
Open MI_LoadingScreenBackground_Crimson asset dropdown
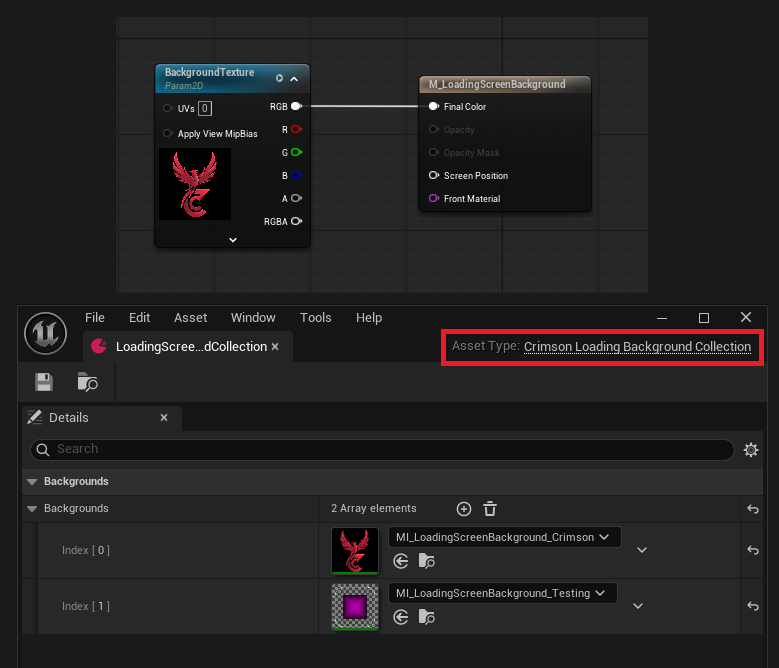[505, 537]
